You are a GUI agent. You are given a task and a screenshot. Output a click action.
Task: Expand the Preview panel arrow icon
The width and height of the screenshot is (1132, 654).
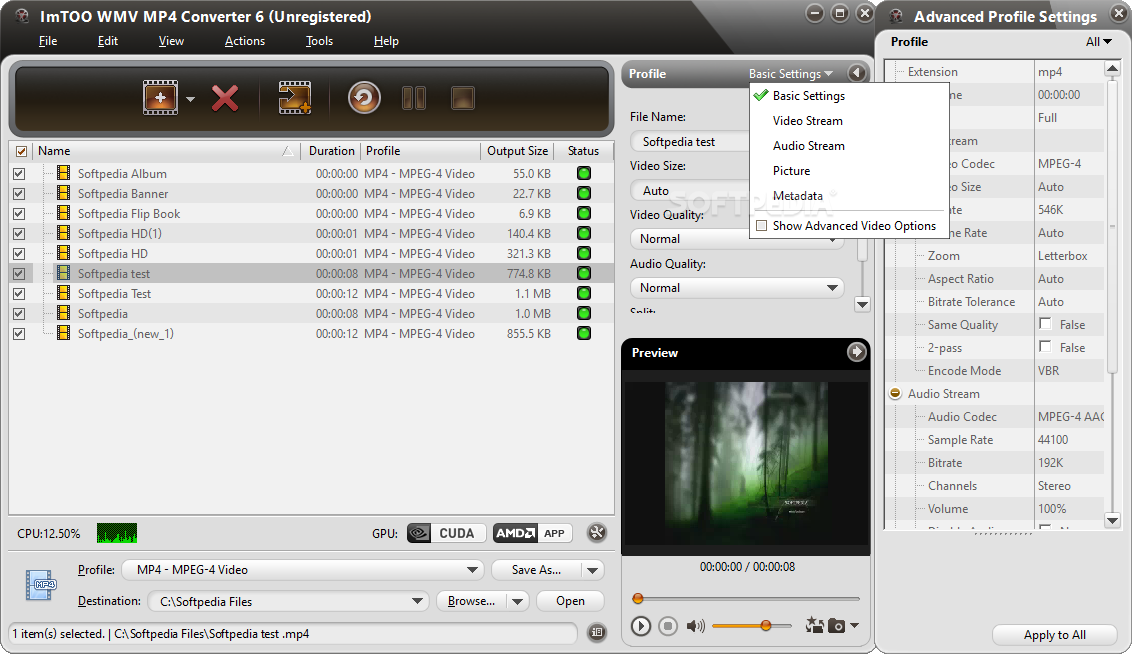(x=856, y=352)
